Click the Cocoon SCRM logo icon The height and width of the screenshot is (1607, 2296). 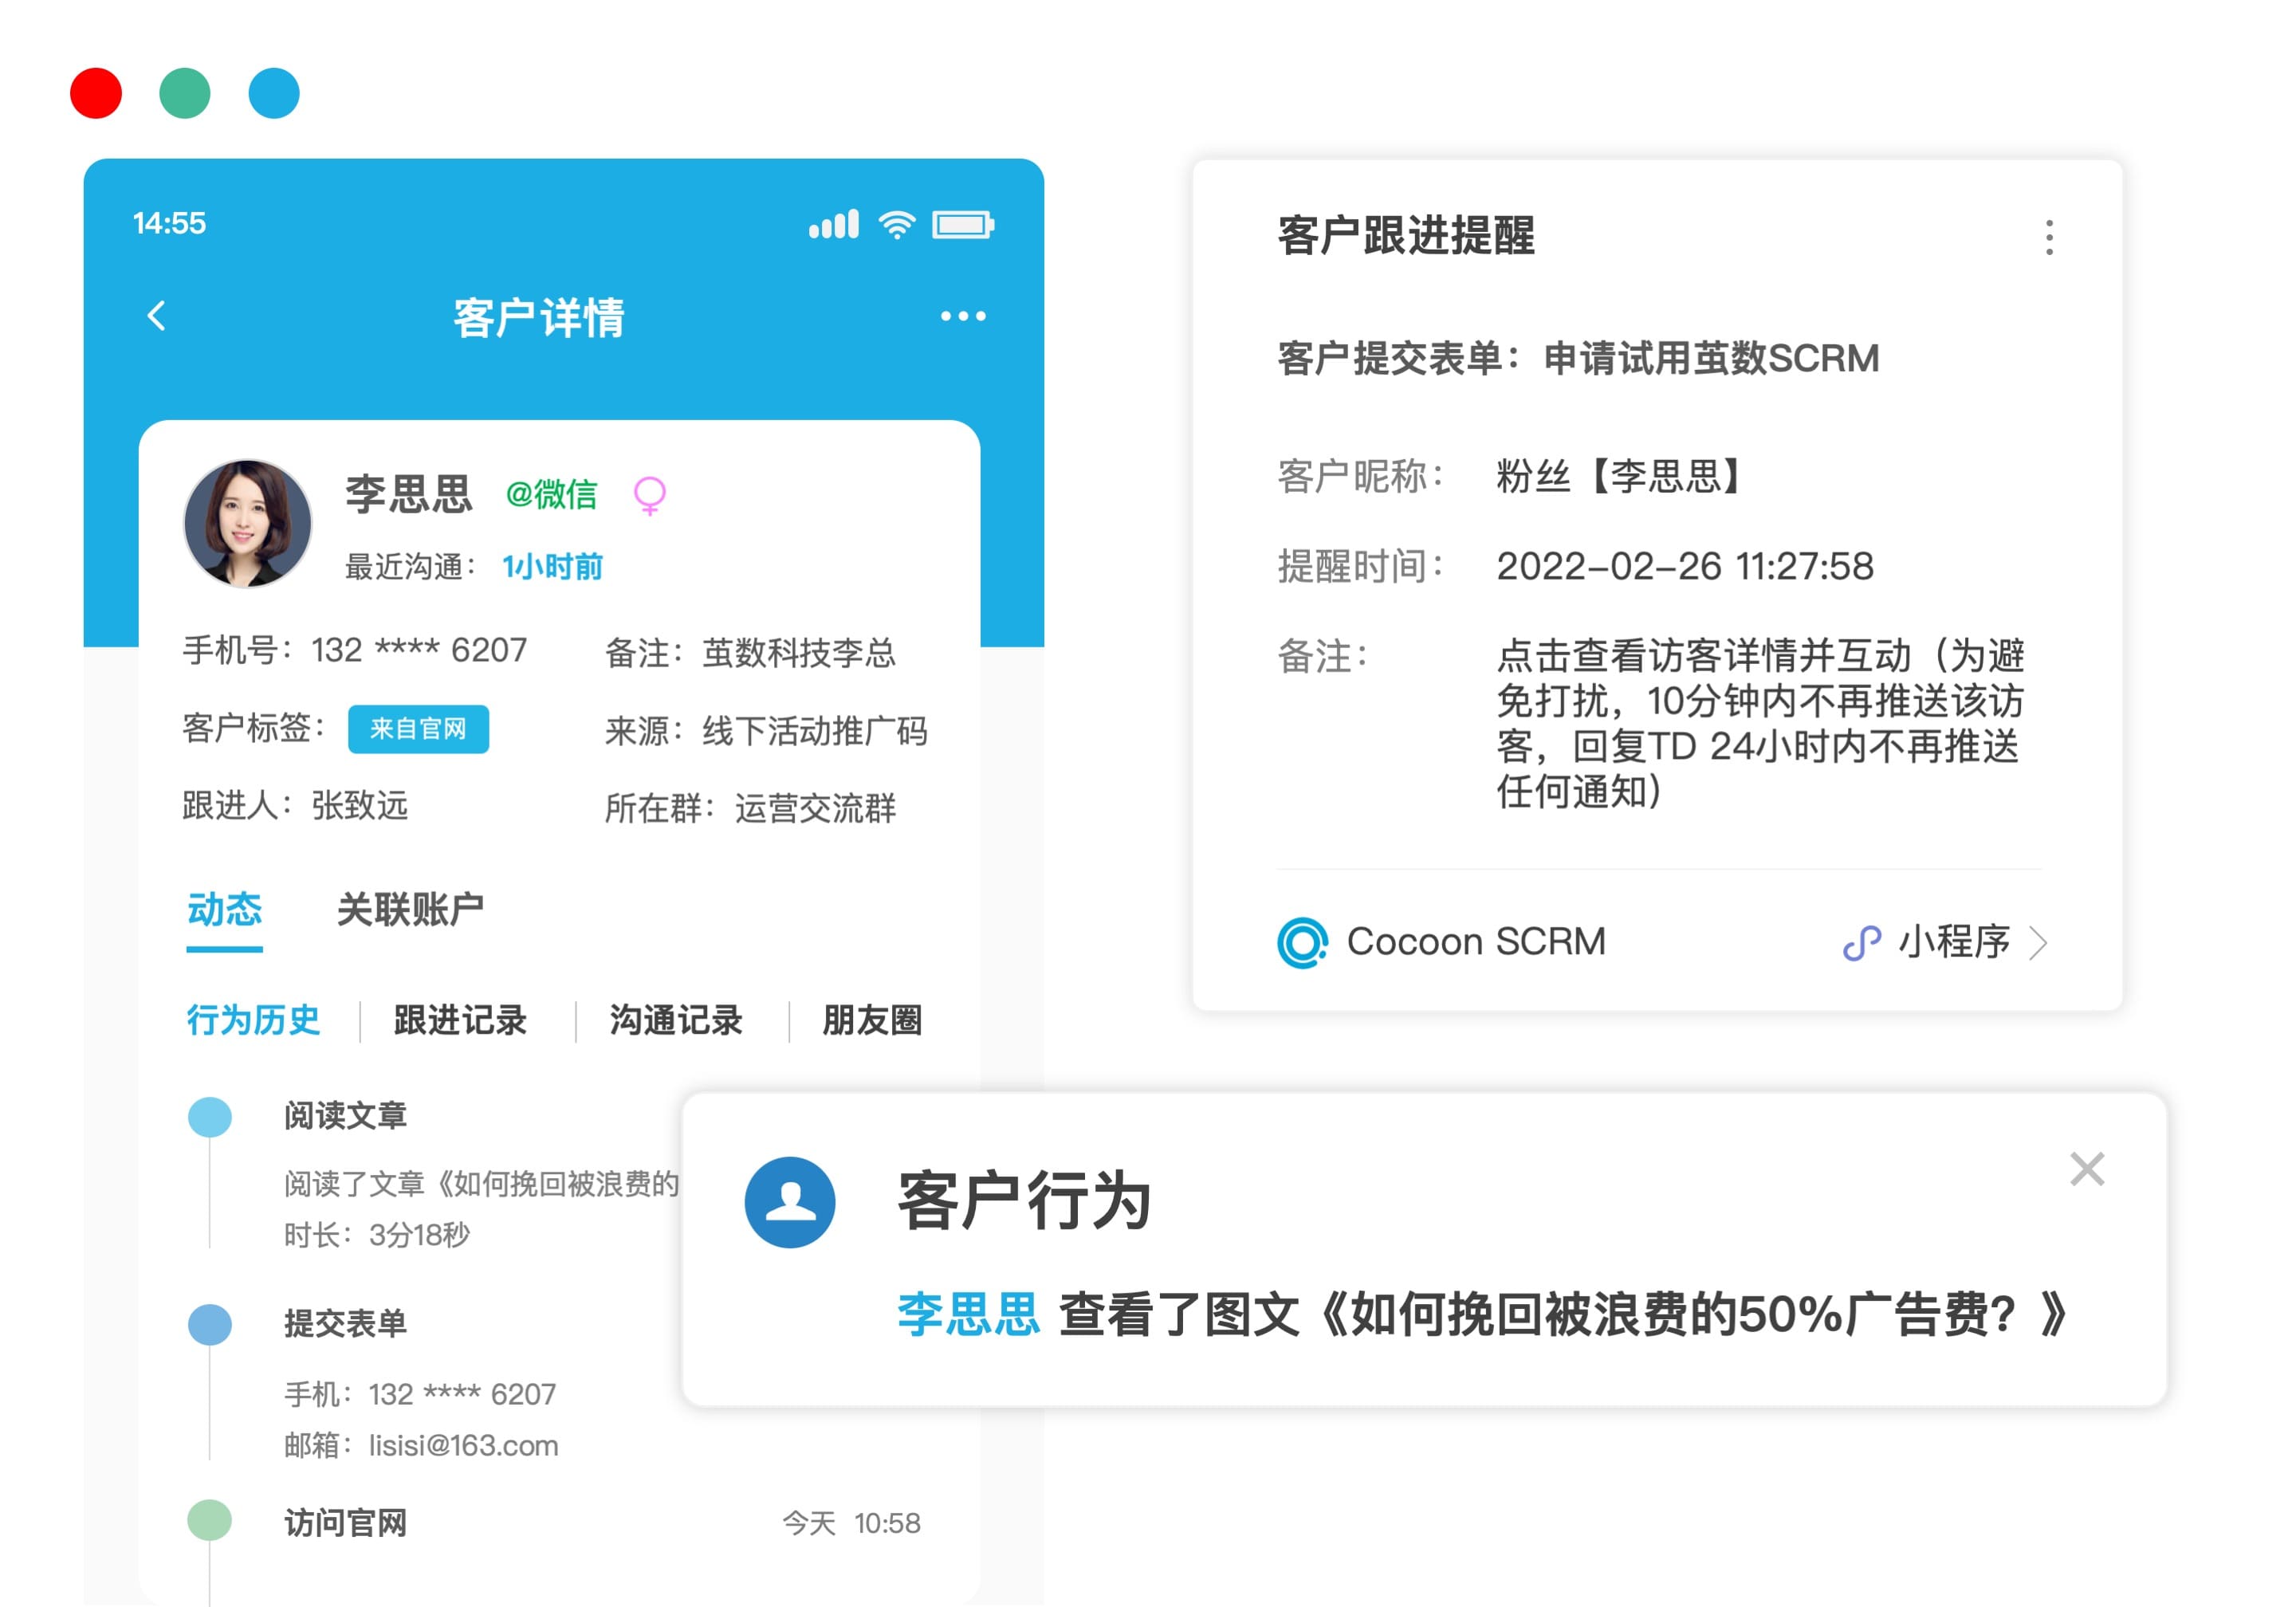tap(1302, 942)
